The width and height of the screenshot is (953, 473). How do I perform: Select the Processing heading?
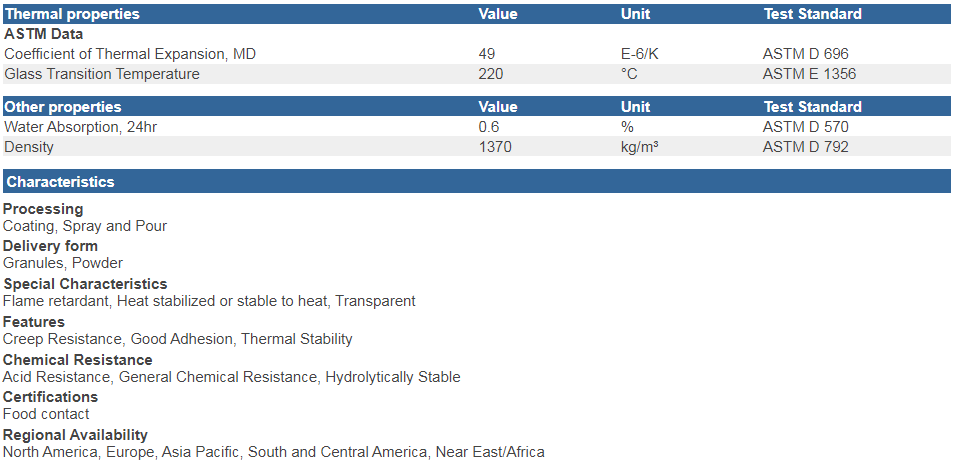coord(43,209)
